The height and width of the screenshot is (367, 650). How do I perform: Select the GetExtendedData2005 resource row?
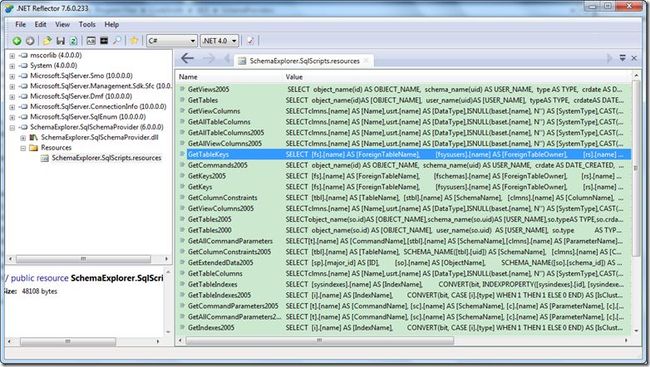point(405,262)
